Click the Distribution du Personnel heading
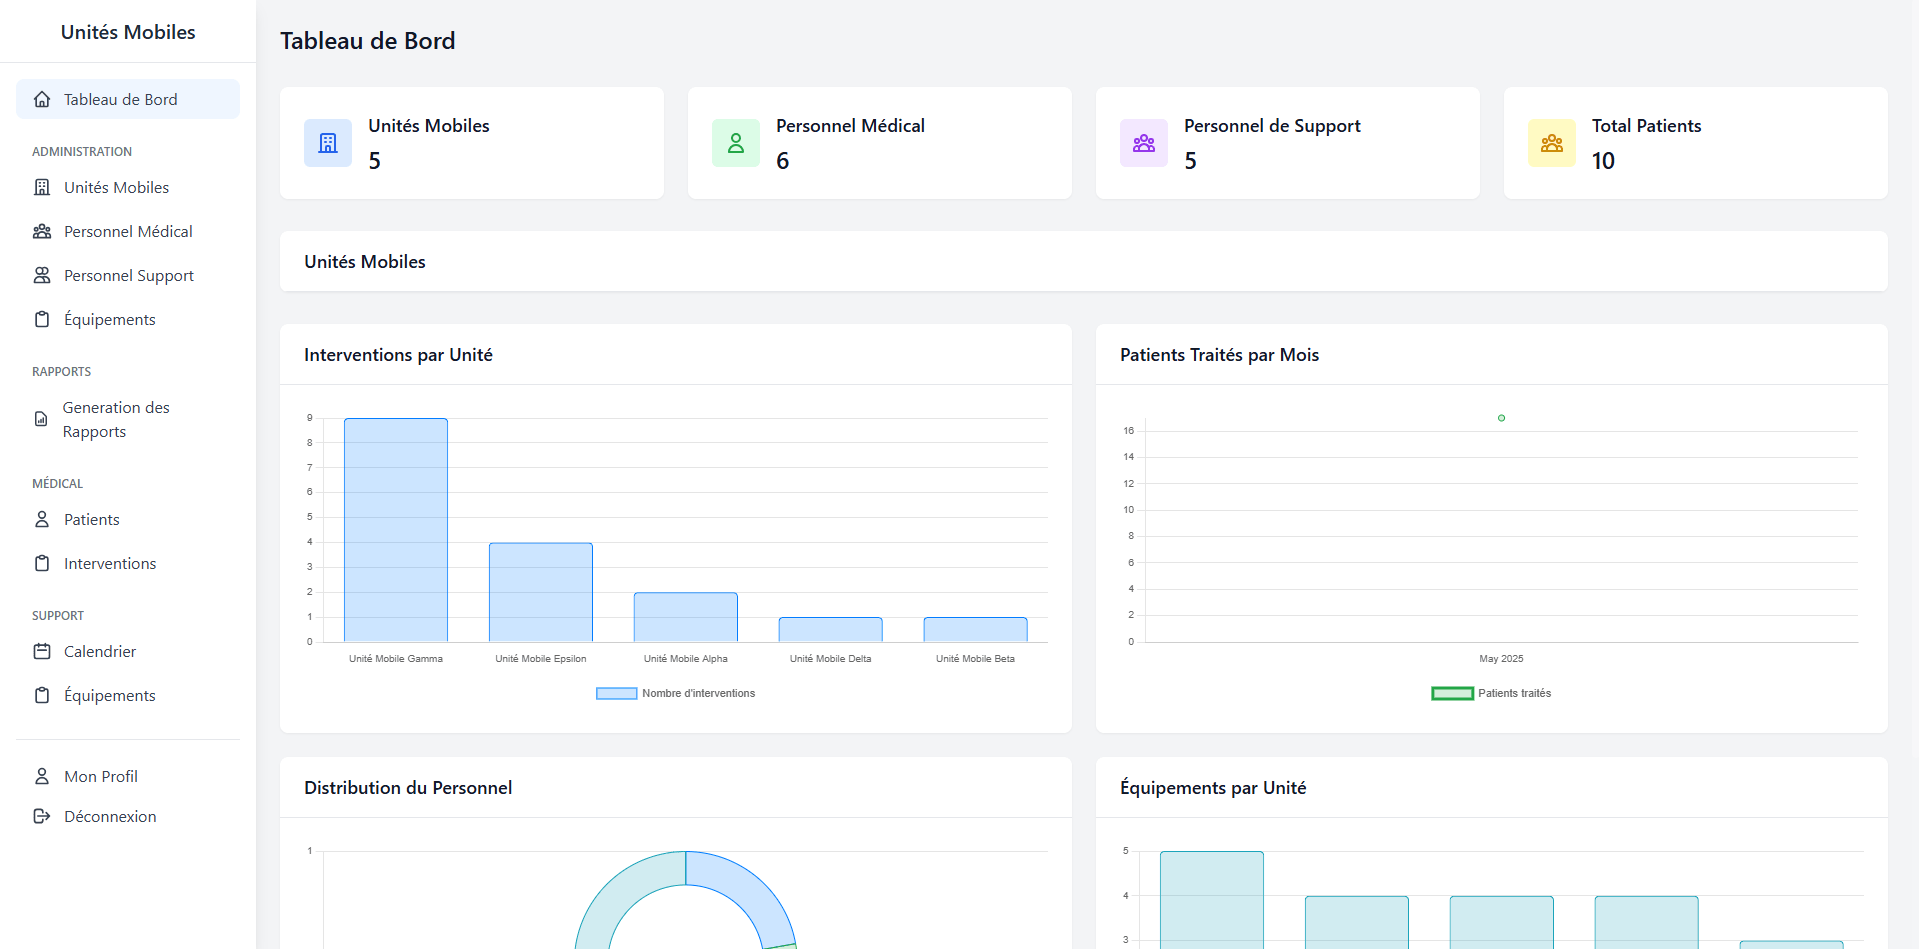The height and width of the screenshot is (949, 1919). coord(408,788)
